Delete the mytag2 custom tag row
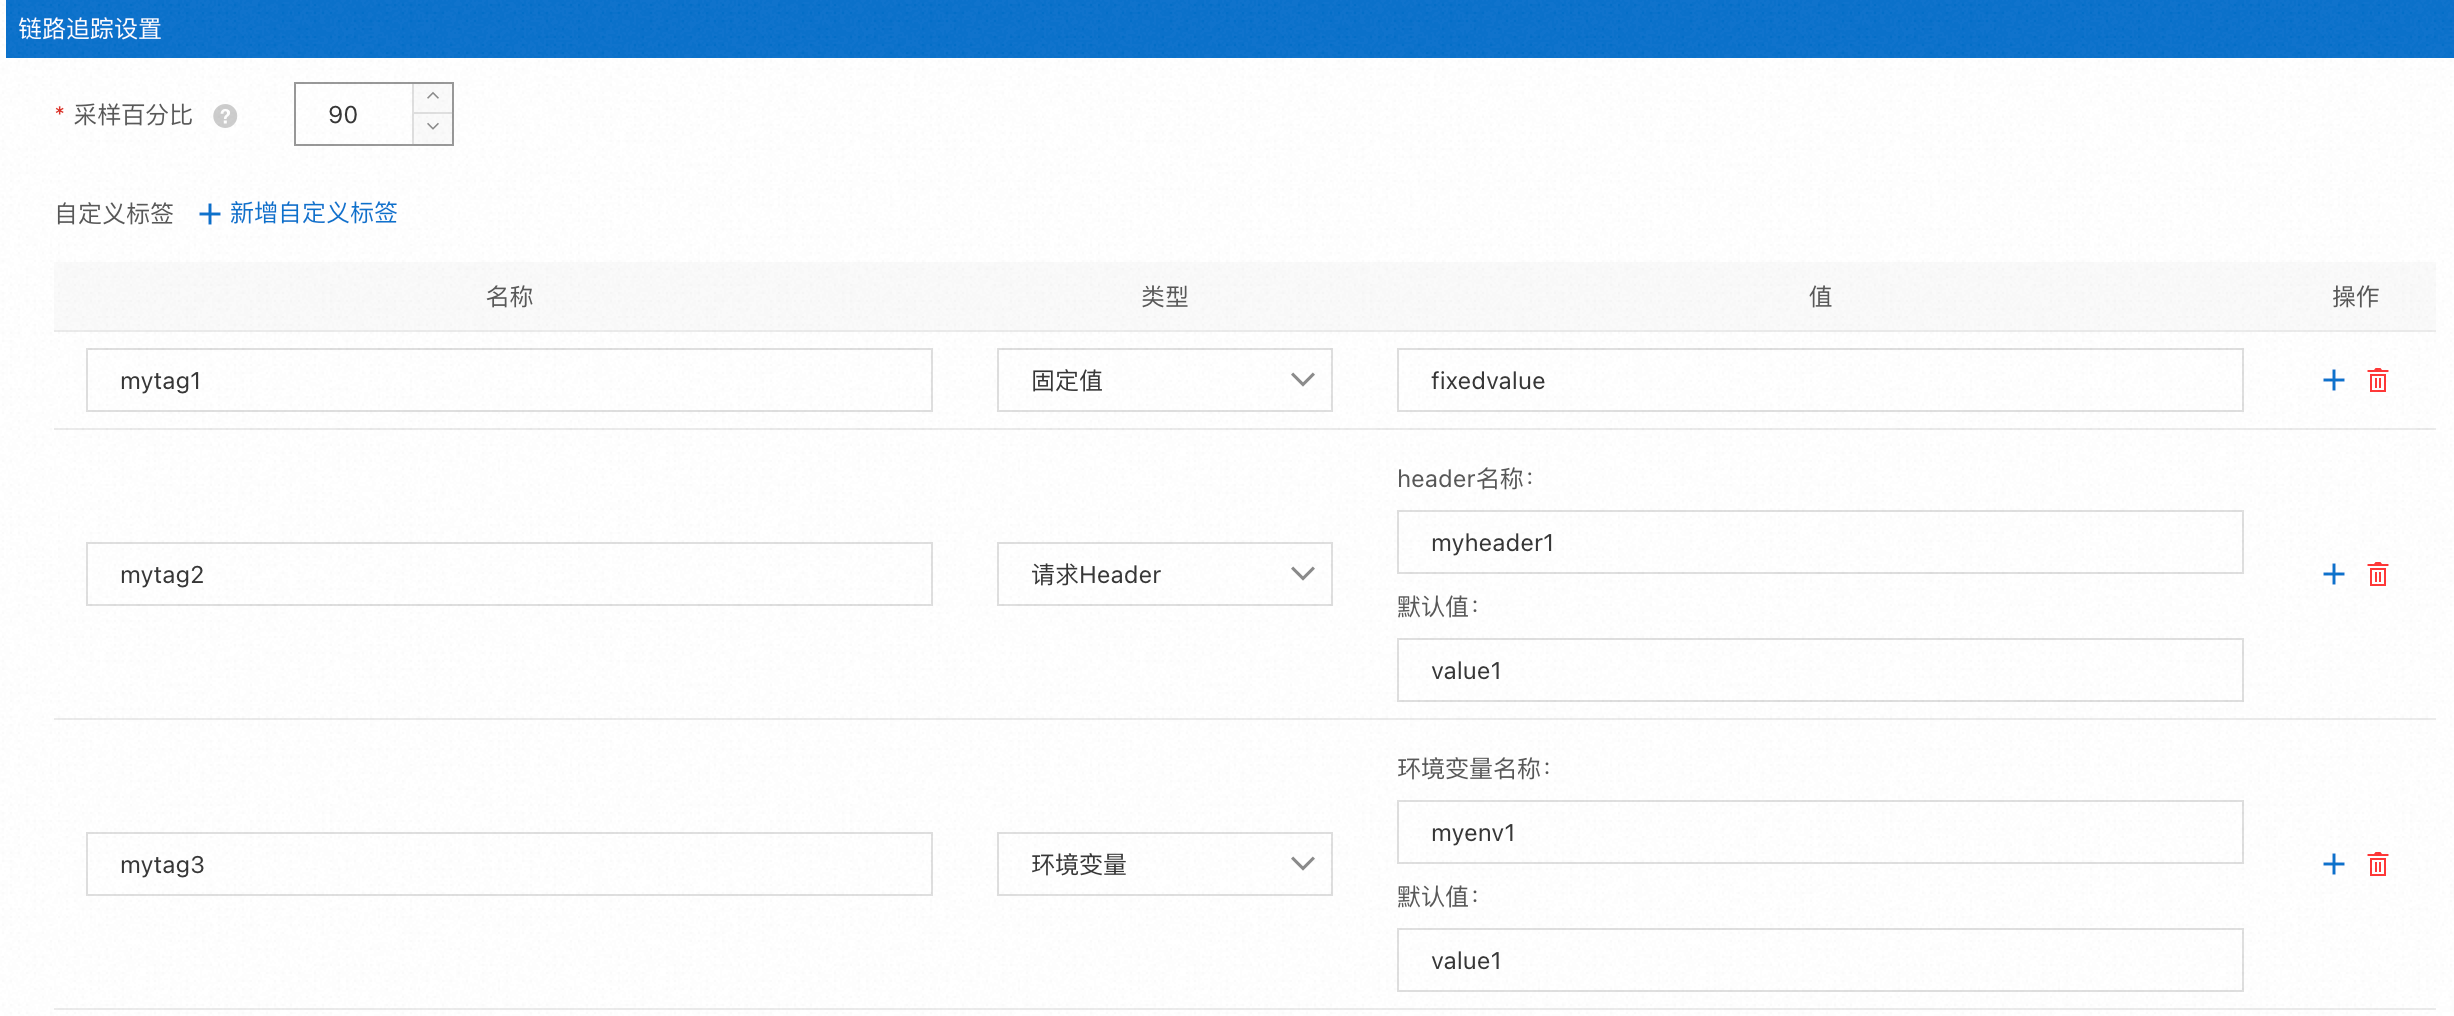 pyautogui.click(x=2378, y=573)
